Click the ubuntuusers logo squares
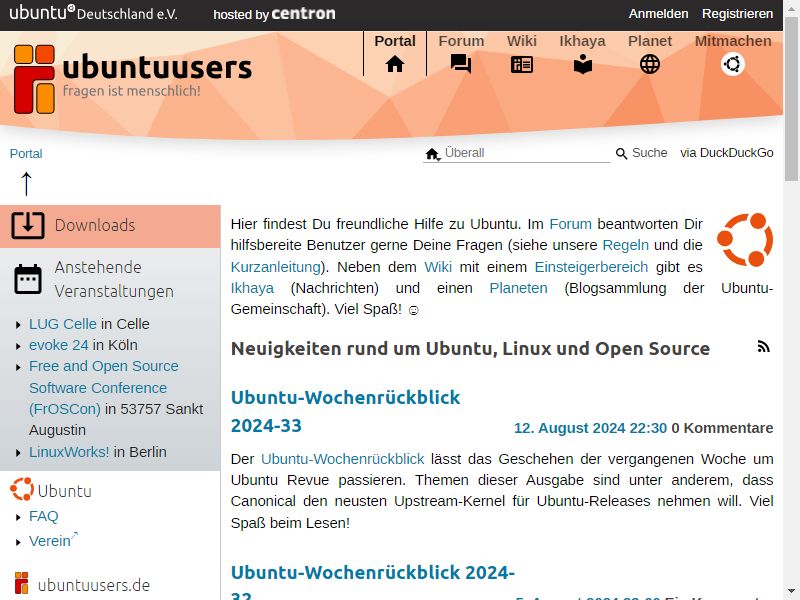Image resolution: width=800 pixels, height=600 pixels. coord(34,79)
